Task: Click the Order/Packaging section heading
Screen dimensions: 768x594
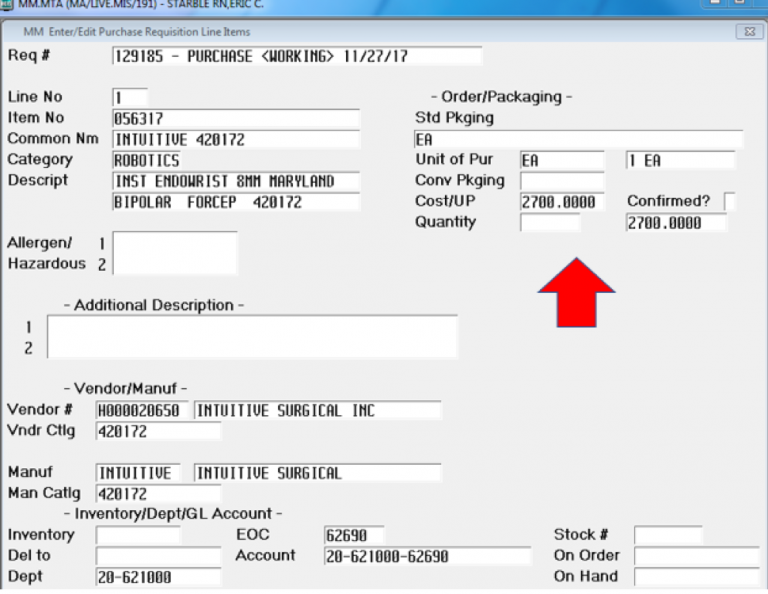Action: click(502, 97)
